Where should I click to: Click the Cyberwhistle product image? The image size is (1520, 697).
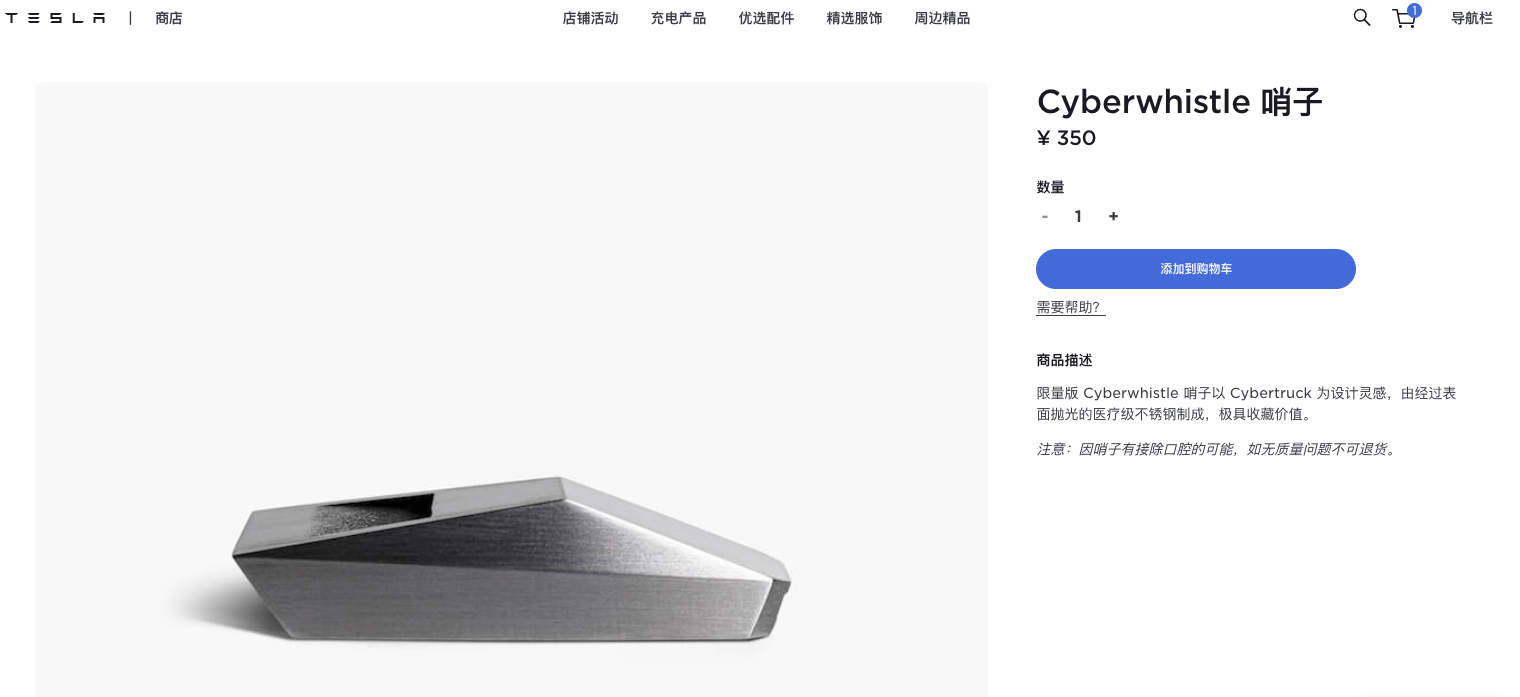point(511,389)
